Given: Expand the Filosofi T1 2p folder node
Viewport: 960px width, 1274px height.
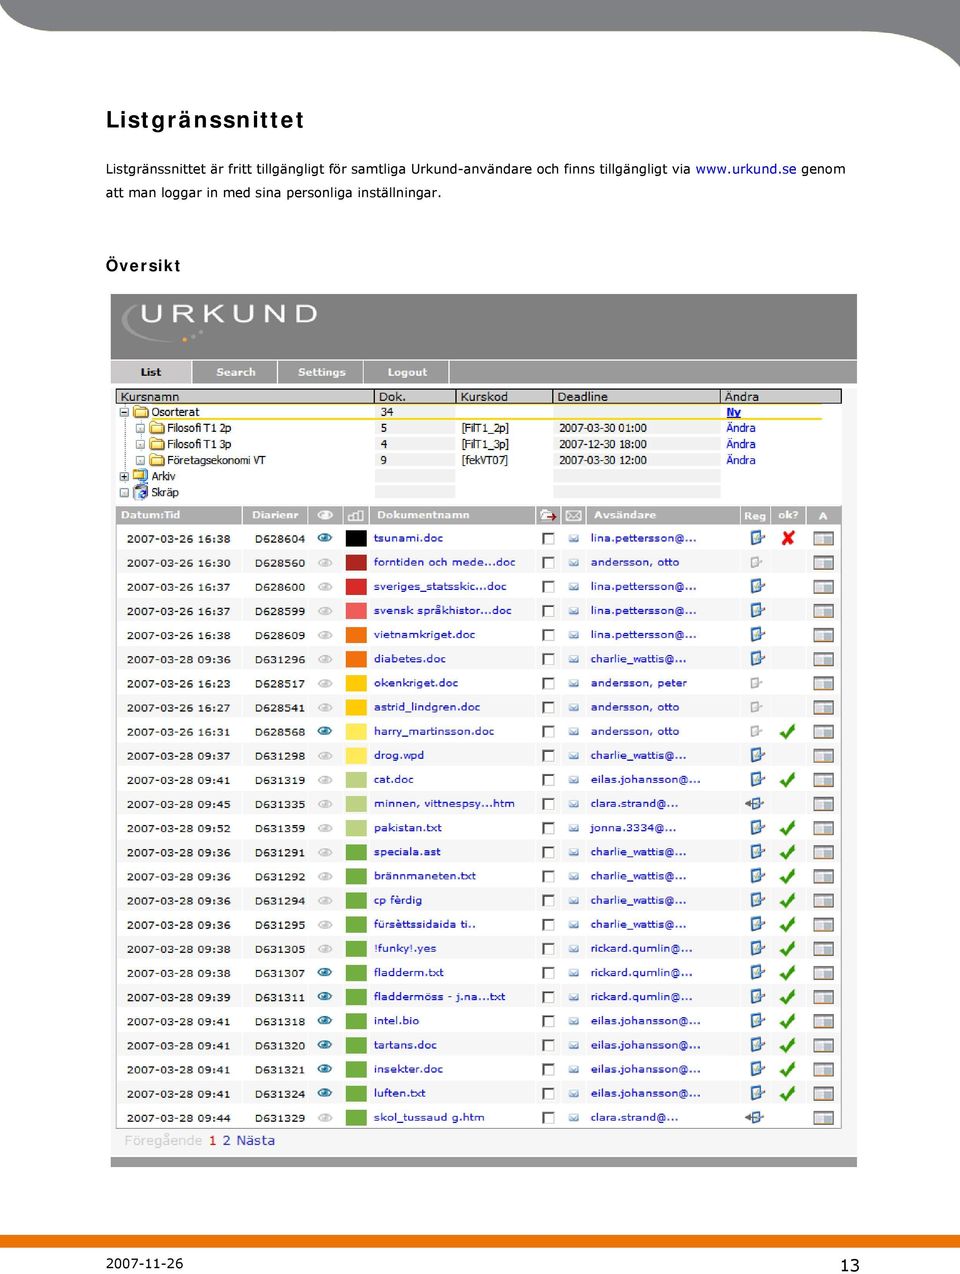Looking at the screenshot, I should (x=140, y=428).
